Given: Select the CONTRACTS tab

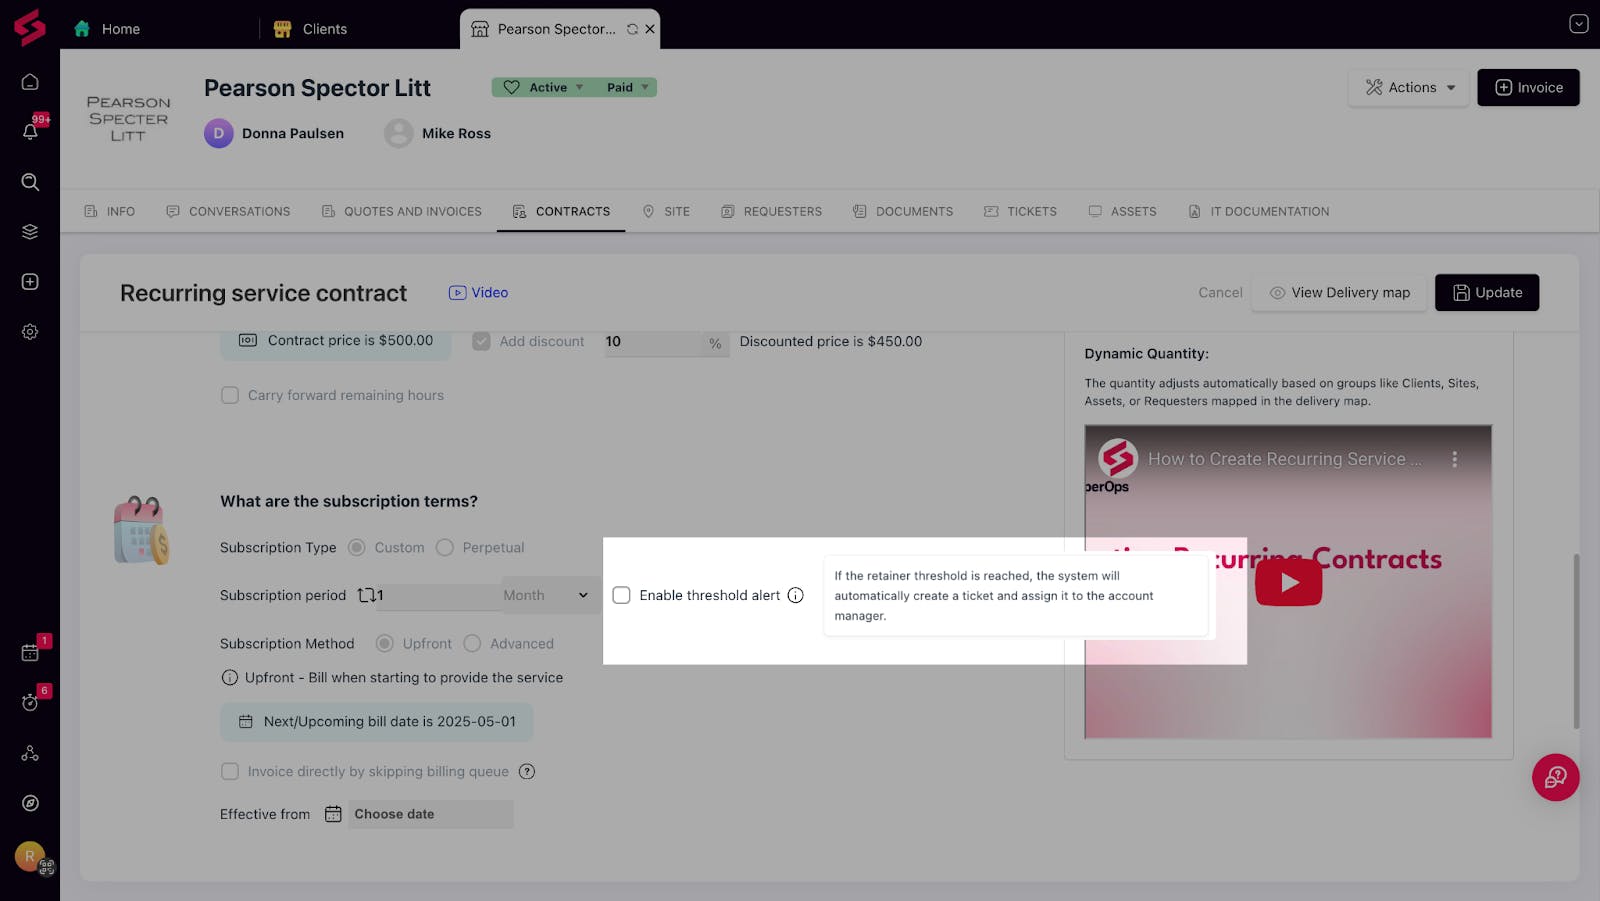Looking at the screenshot, I should (x=561, y=211).
